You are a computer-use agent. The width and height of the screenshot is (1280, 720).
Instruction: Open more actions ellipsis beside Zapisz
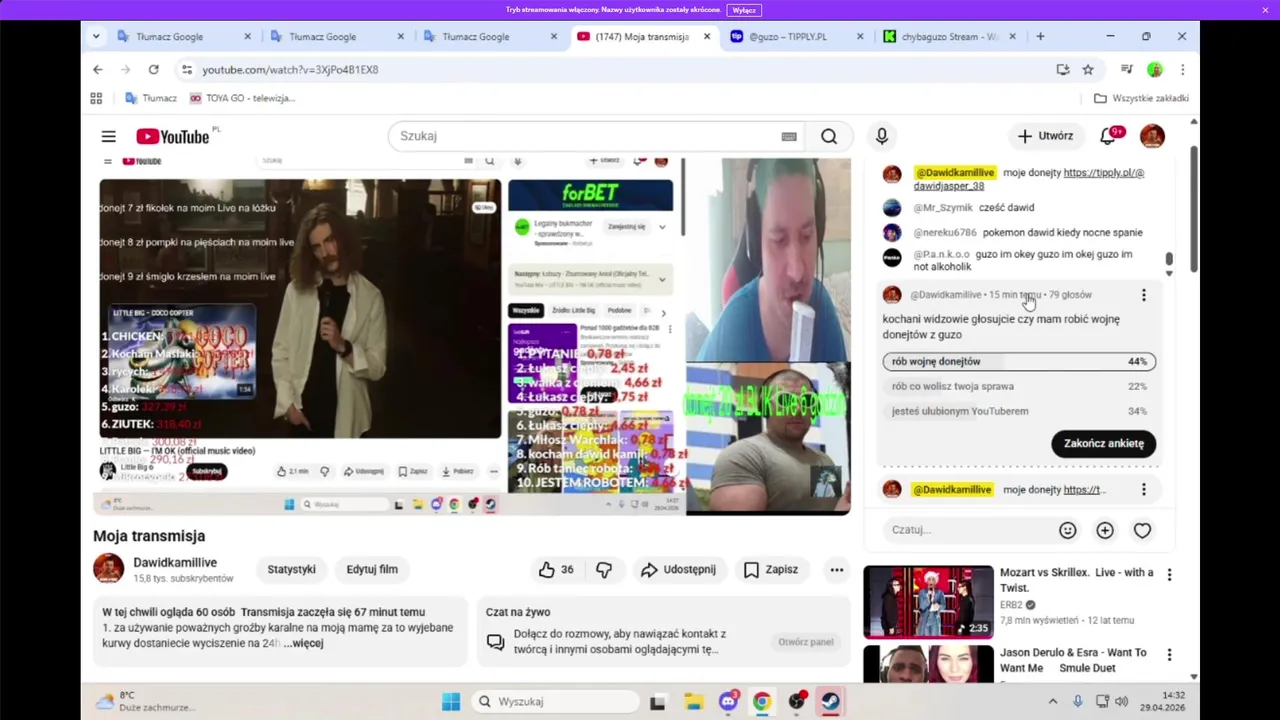tap(836, 569)
